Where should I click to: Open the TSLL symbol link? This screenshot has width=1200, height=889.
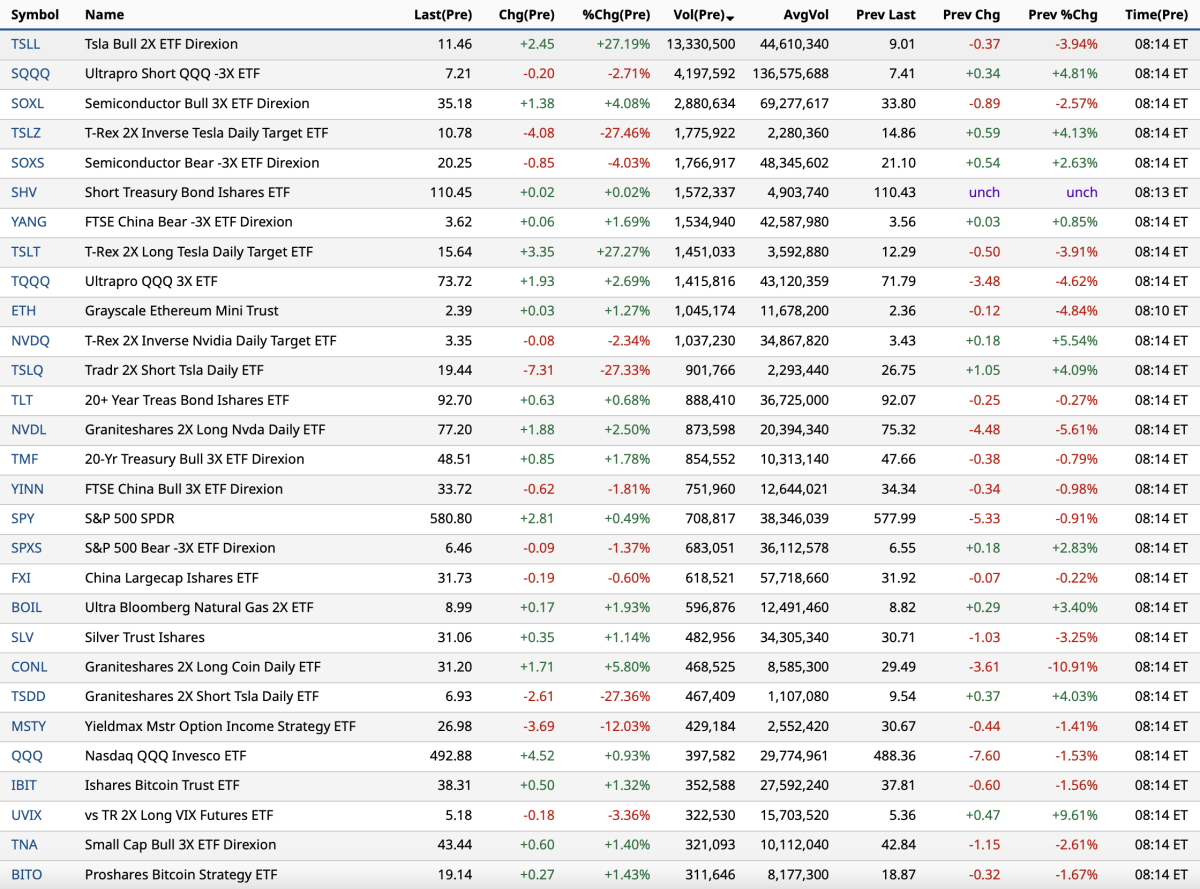pos(26,44)
